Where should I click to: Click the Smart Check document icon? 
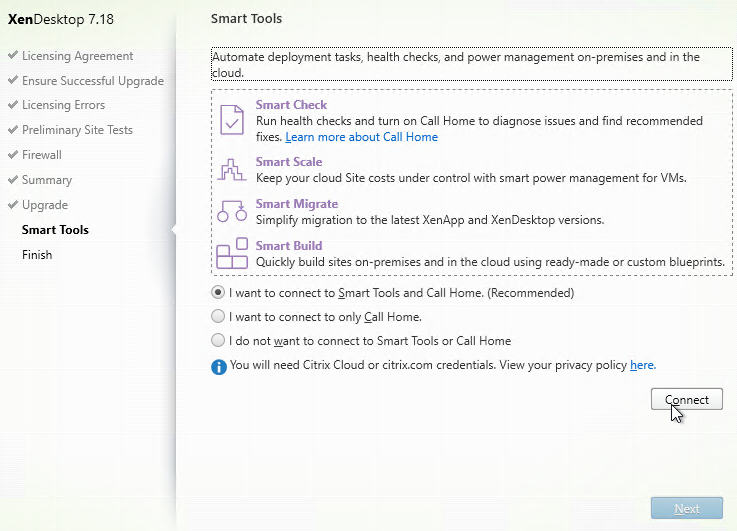(x=232, y=120)
